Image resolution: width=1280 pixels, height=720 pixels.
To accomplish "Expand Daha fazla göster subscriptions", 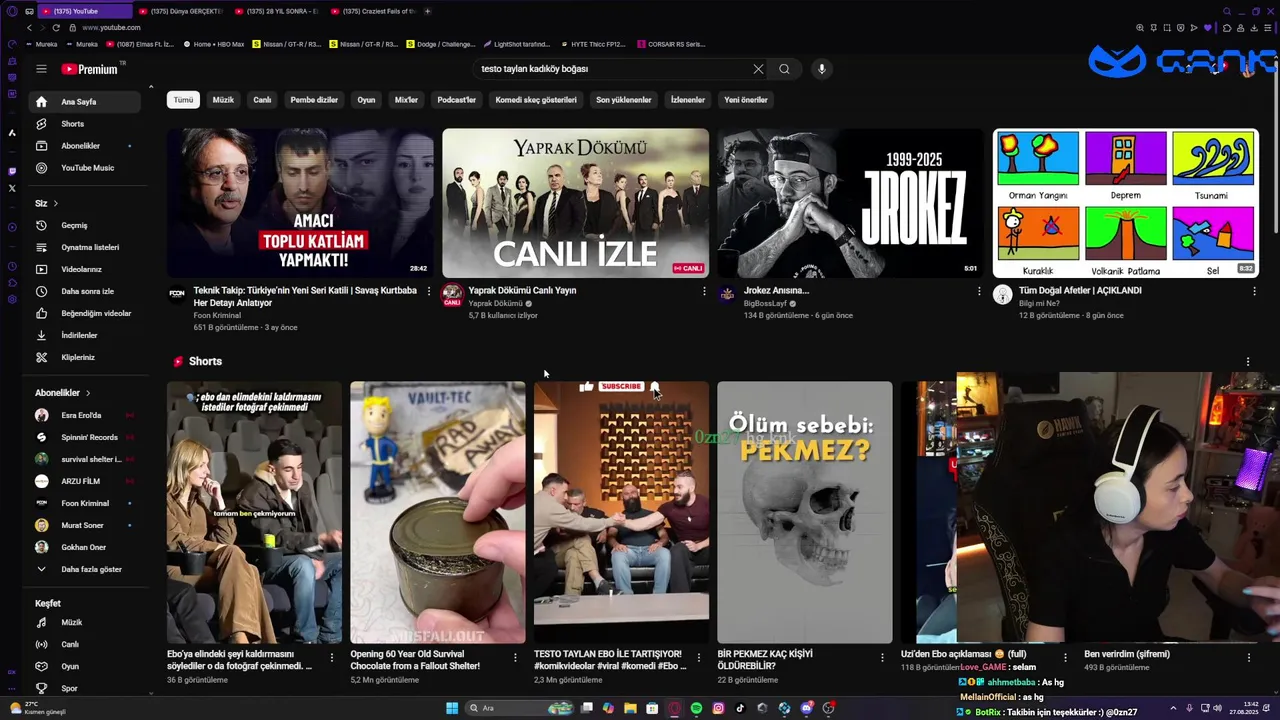I will tap(84, 569).
